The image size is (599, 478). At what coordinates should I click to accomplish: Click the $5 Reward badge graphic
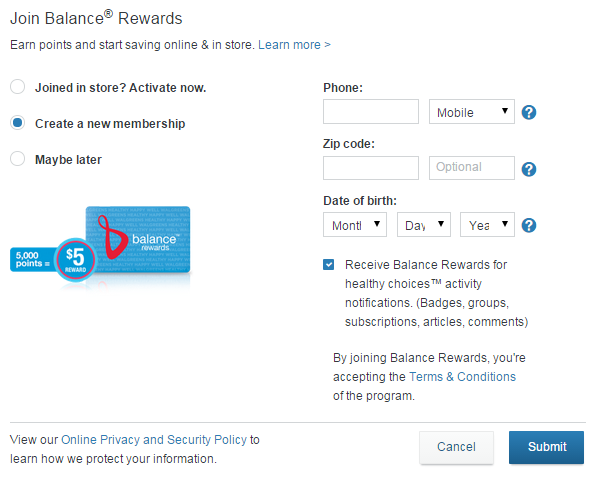click(75, 259)
